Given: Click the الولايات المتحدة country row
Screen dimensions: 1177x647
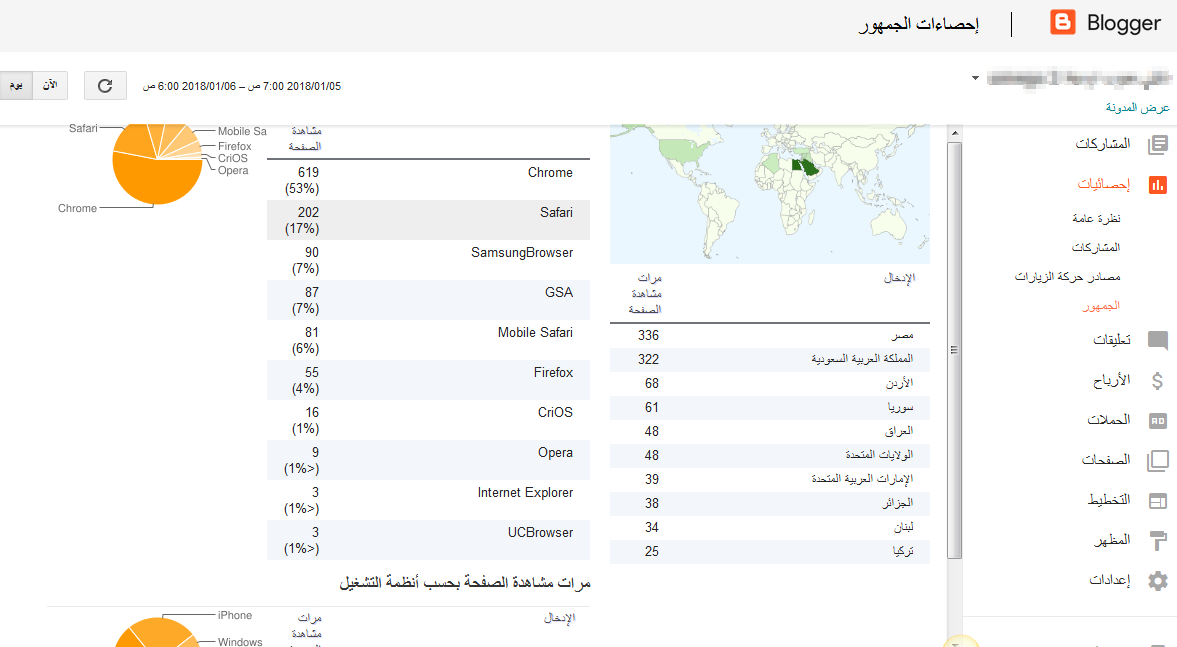Looking at the screenshot, I should tap(769, 456).
